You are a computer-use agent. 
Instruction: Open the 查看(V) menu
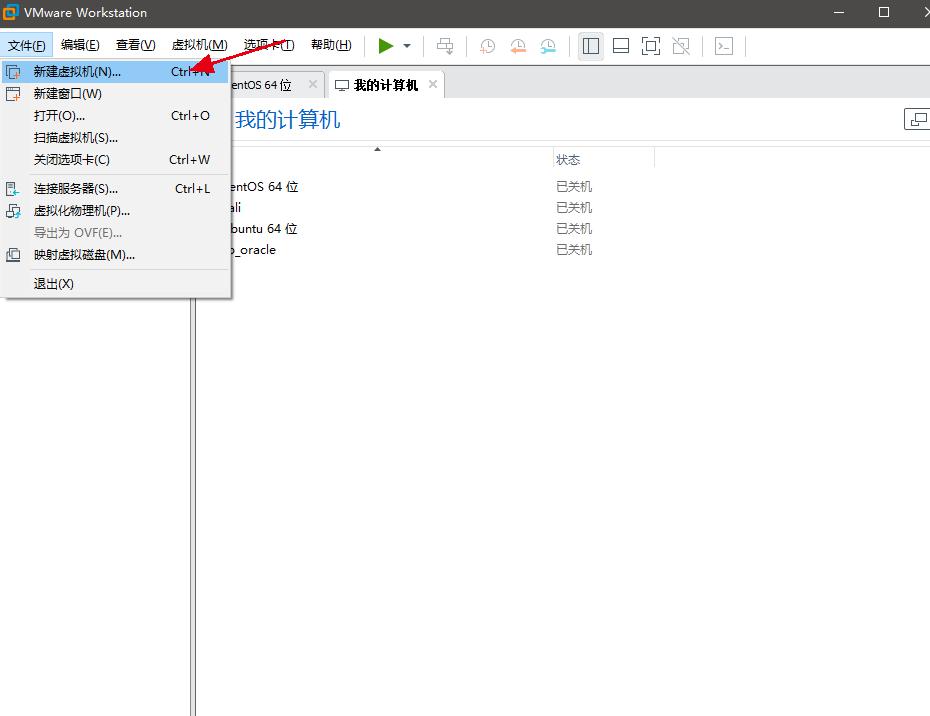point(136,45)
